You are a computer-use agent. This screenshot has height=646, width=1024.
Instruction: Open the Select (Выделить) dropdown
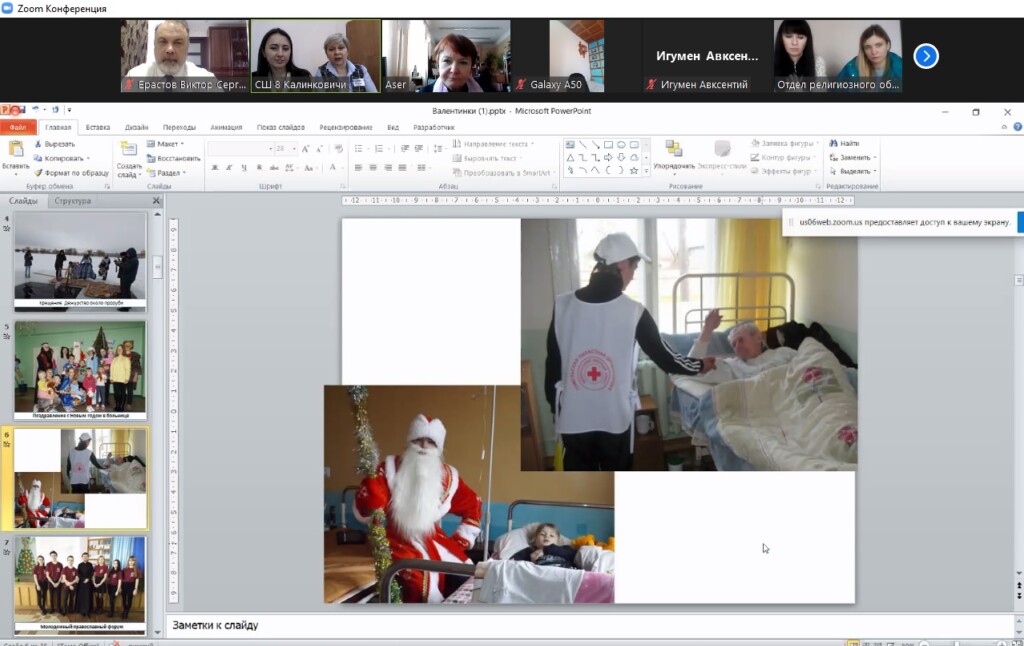pyautogui.click(x=853, y=171)
